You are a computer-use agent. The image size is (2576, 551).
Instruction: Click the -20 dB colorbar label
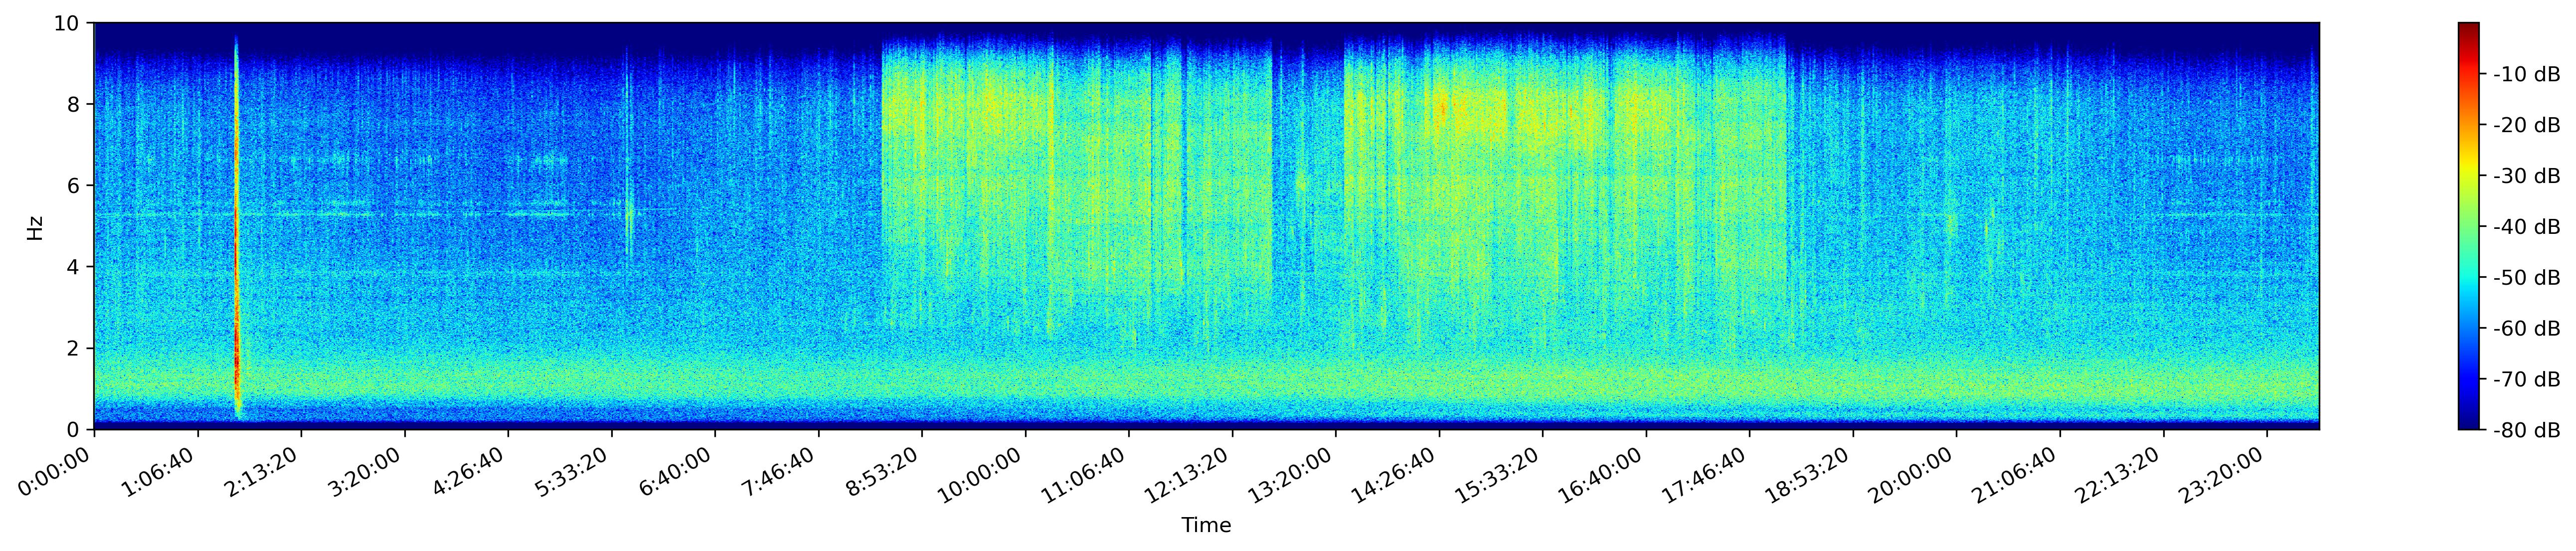tap(2526, 125)
